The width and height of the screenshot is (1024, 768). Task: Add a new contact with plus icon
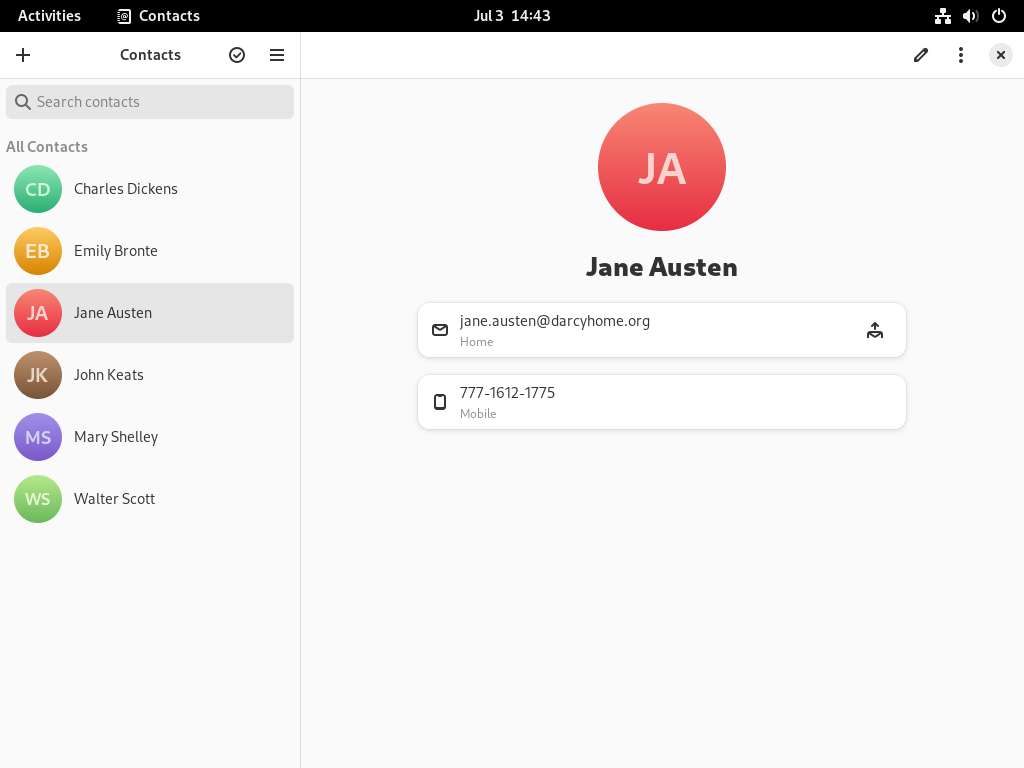(23, 55)
